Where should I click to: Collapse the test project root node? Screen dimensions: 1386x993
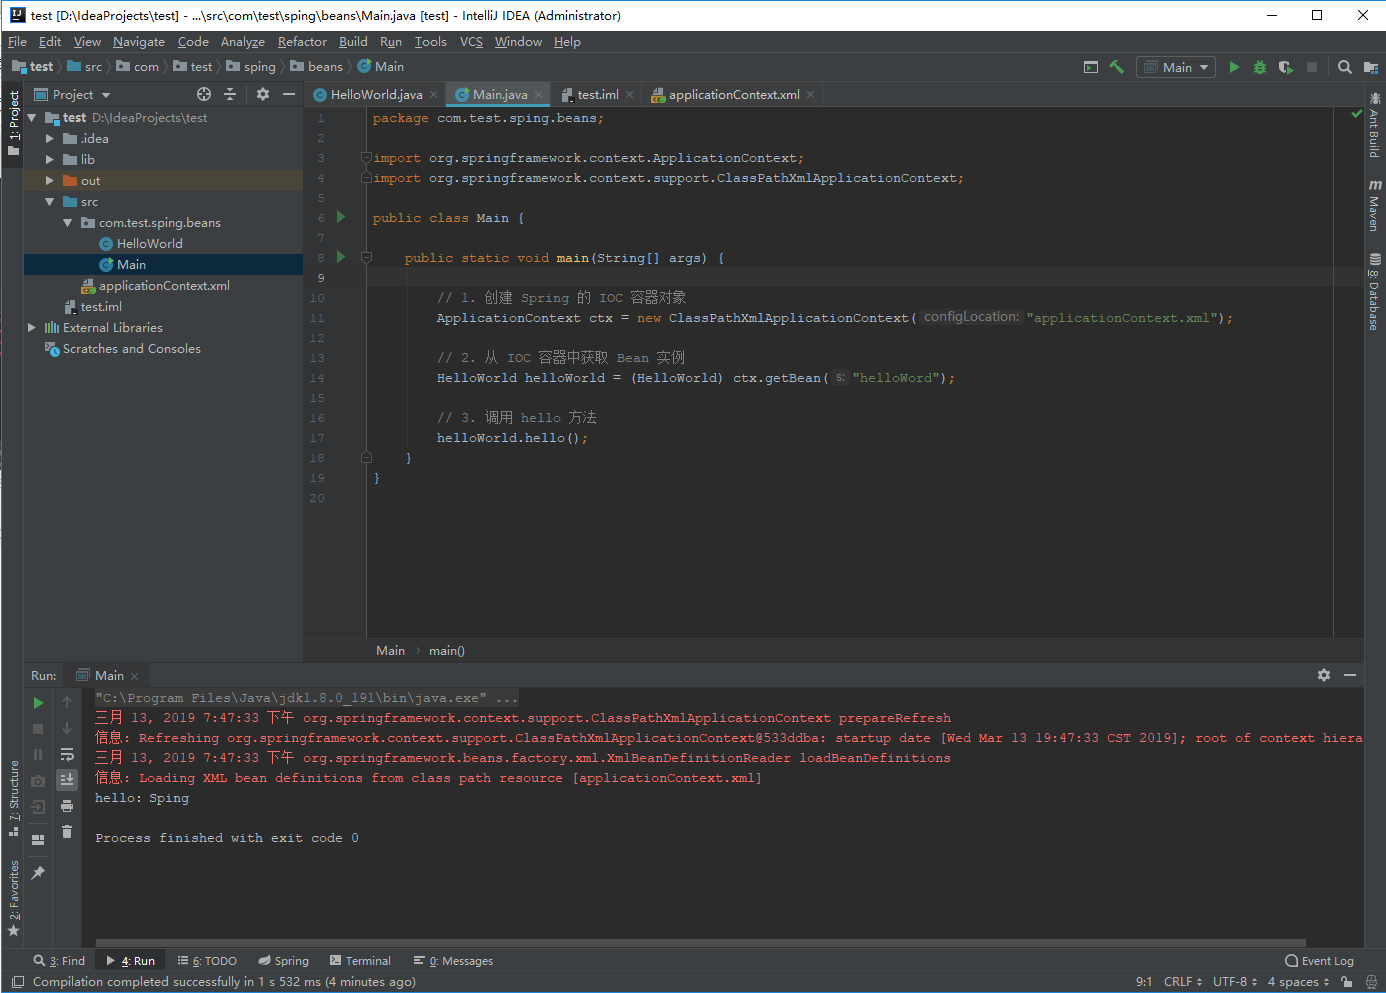pyautogui.click(x=32, y=118)
